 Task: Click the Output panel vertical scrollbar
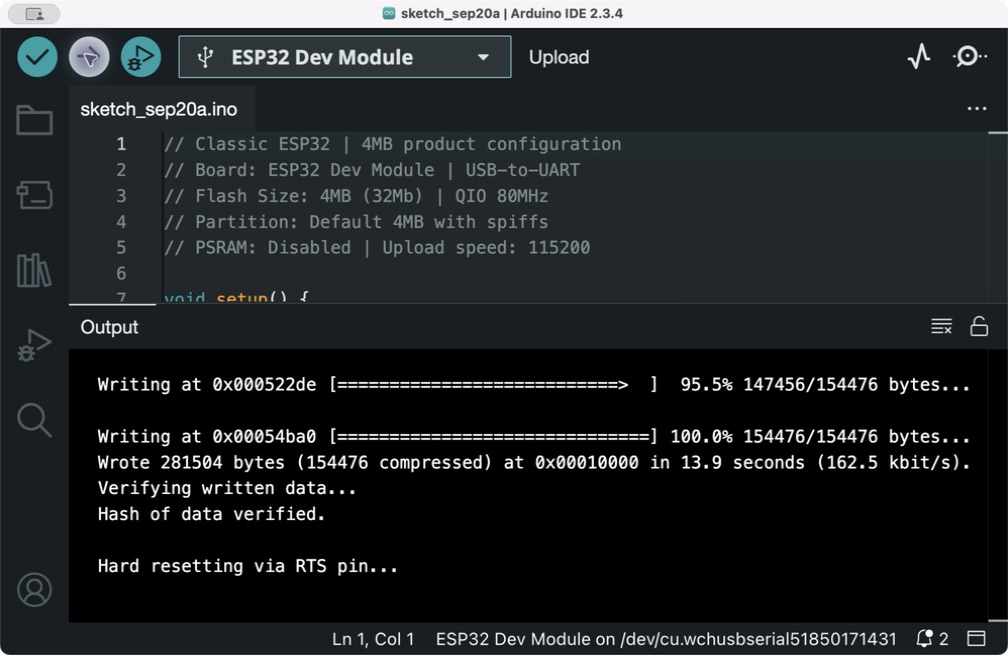click(998, 485)
